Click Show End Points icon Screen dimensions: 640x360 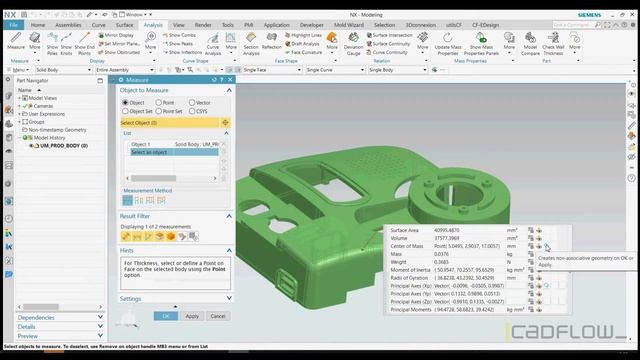coord(84,43)
